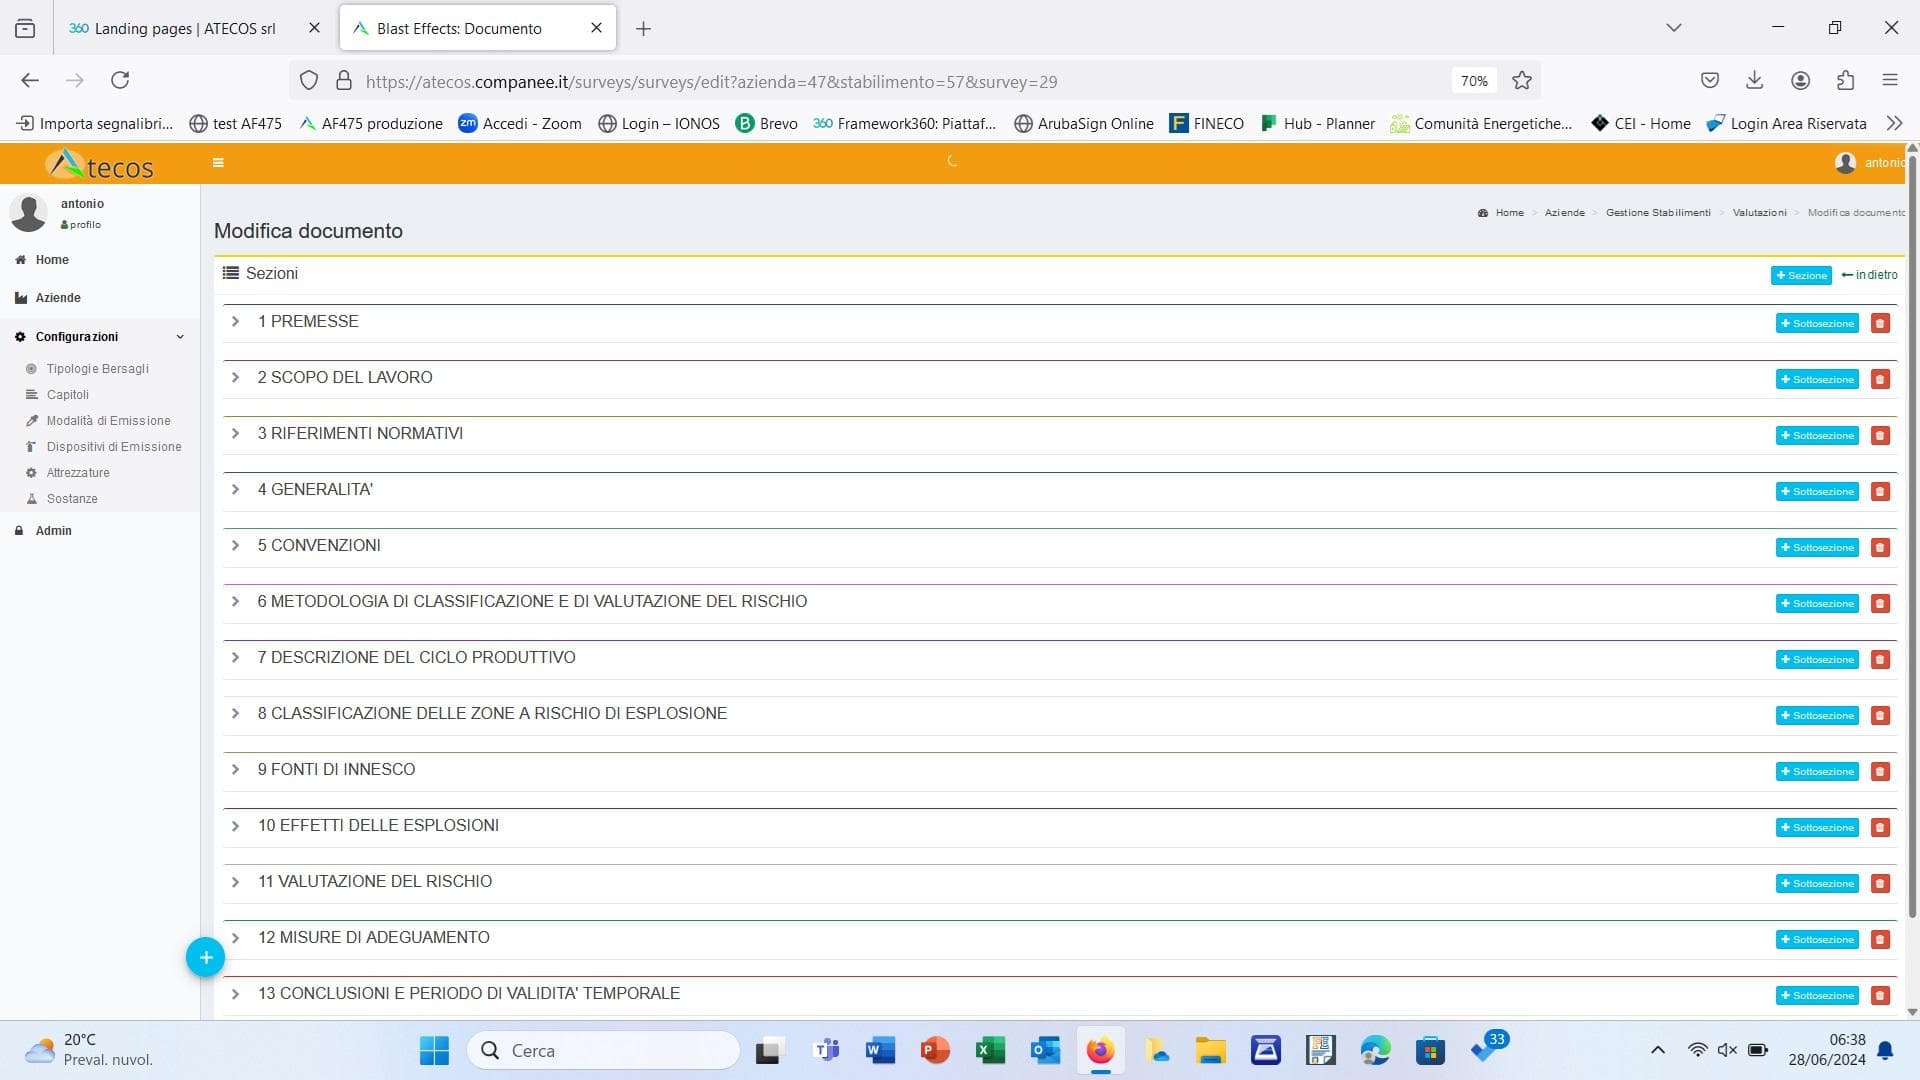Expand section 8 CLASSIFICAZIONE DELLE ZONE
The width and height of the screenshot is (1920, 1080).
(235, 713)
